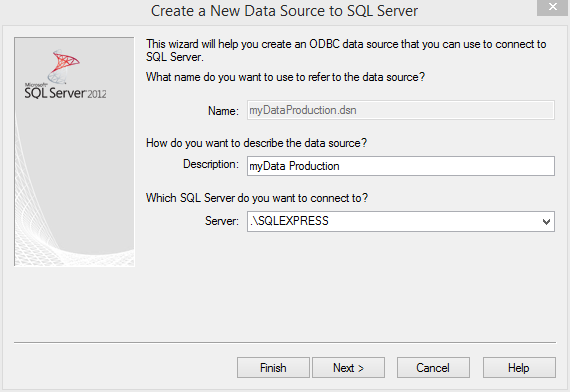Go to the next wizard step
The height and width of the screenshot is (392, 570).
pyautogui.click(x=348, y=368)
